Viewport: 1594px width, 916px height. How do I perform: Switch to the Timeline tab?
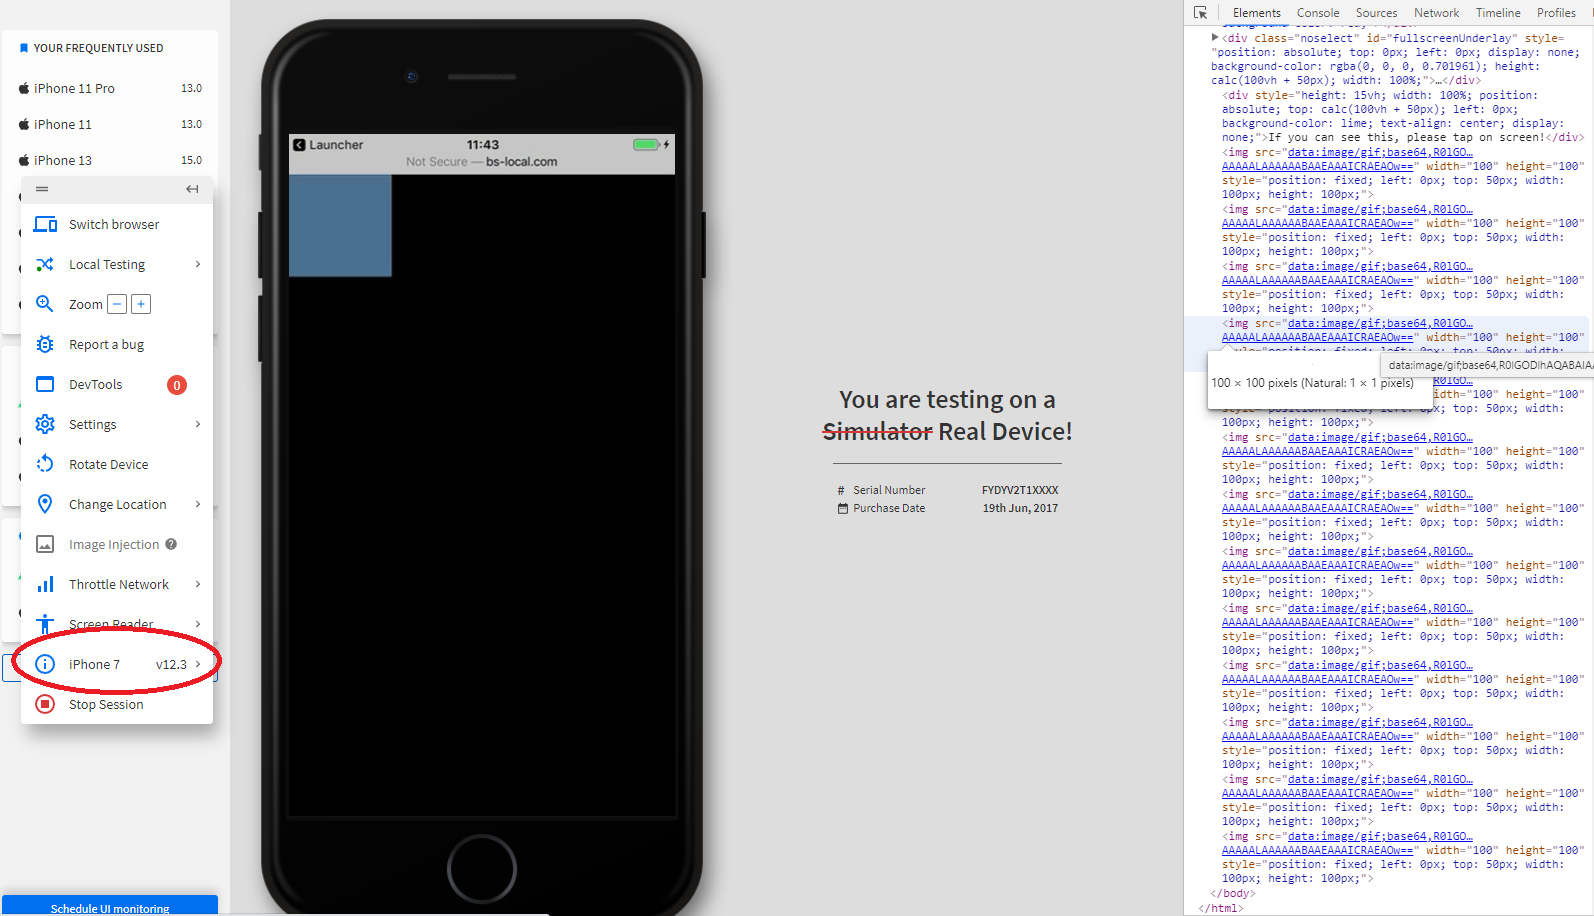1498,13
